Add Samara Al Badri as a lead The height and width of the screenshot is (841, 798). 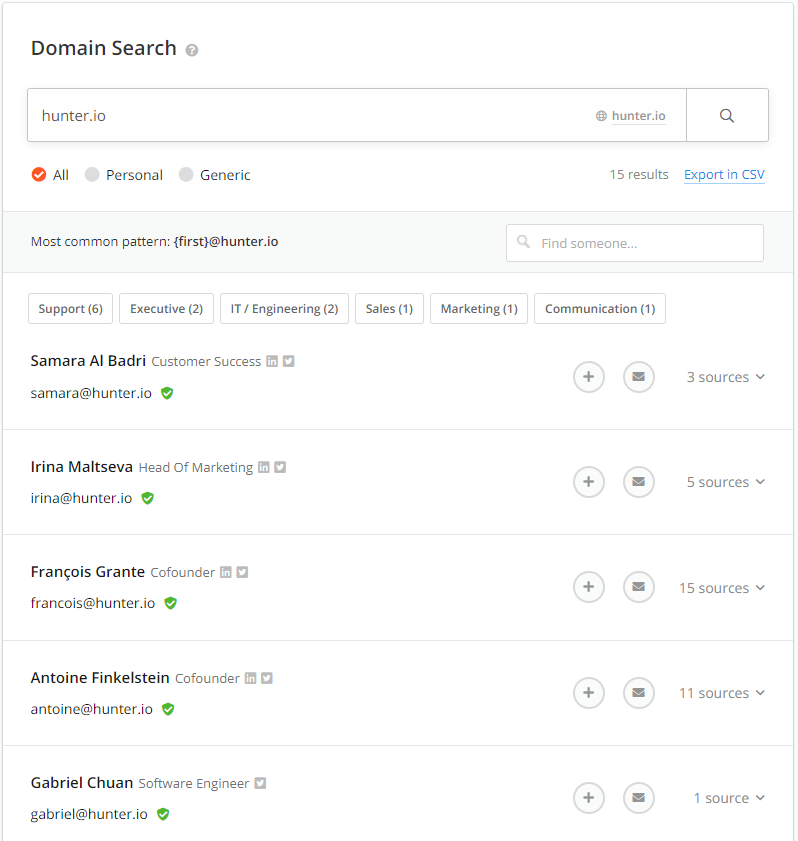(588, 377)
